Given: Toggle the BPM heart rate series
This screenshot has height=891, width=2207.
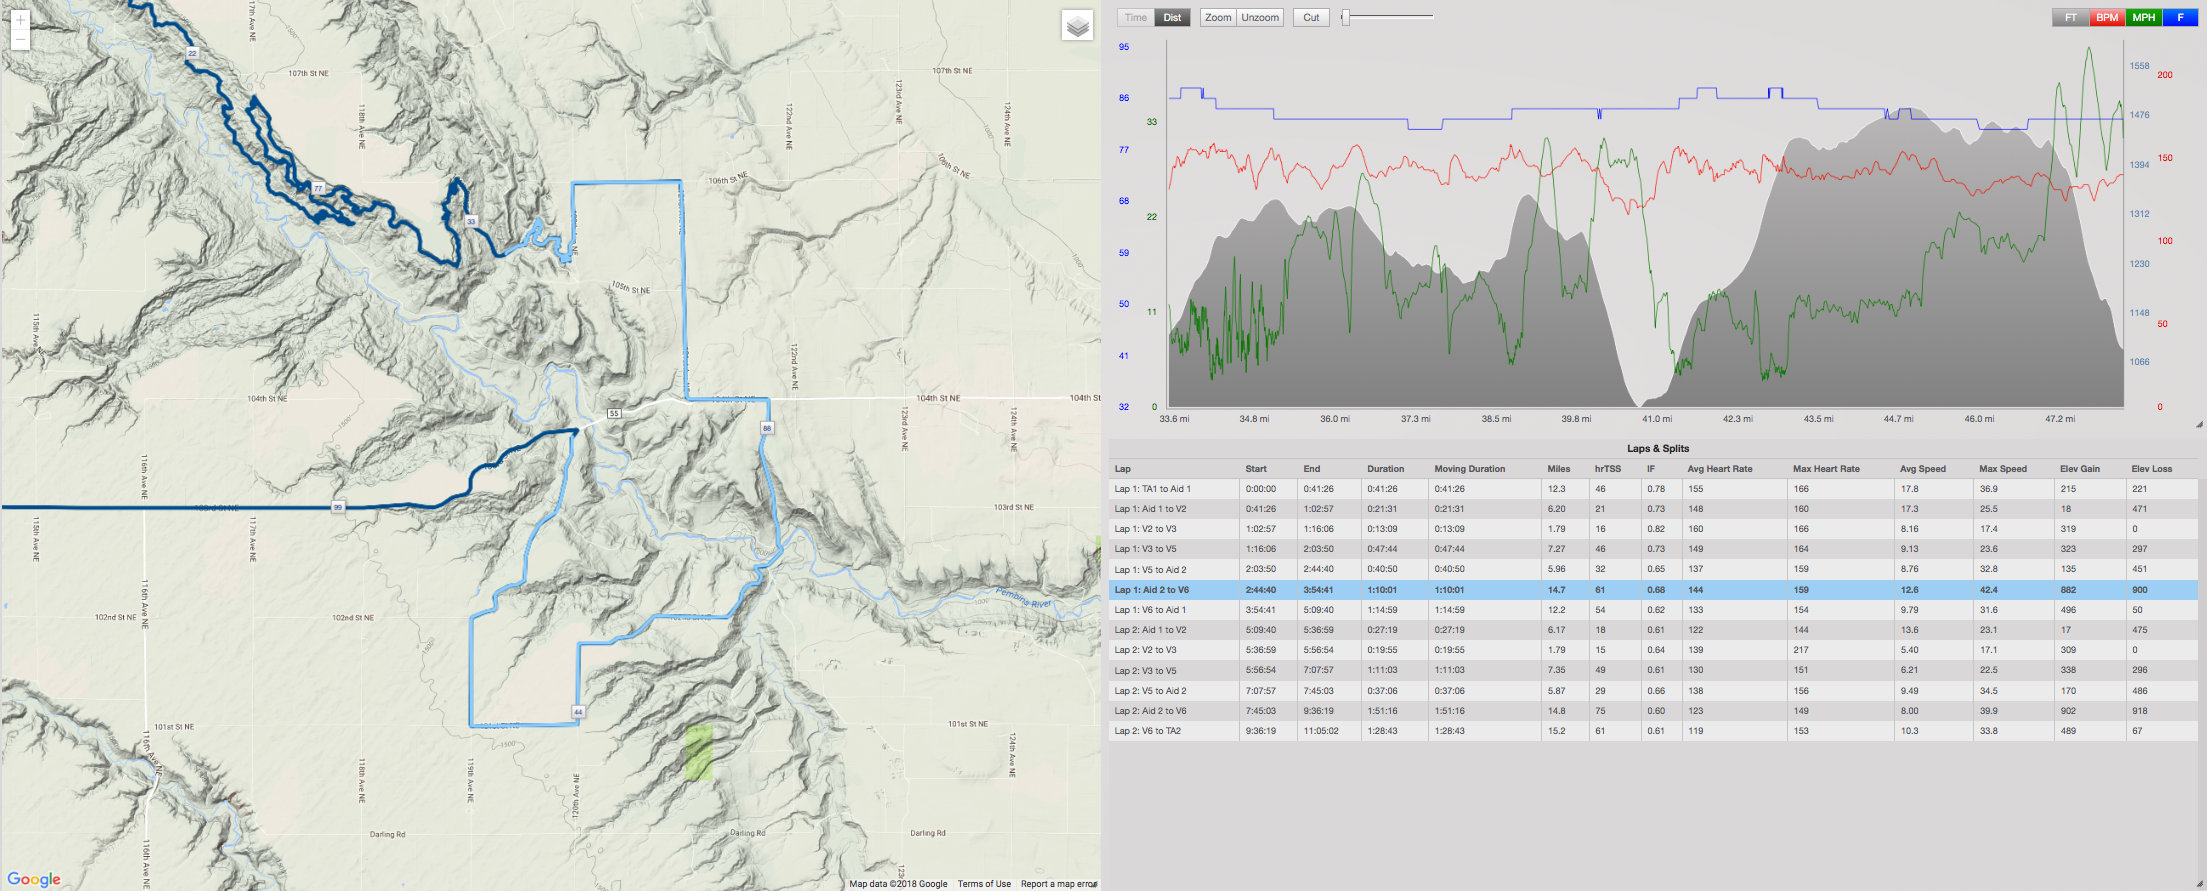Looking at the screenshot, I should point(2107,17).
